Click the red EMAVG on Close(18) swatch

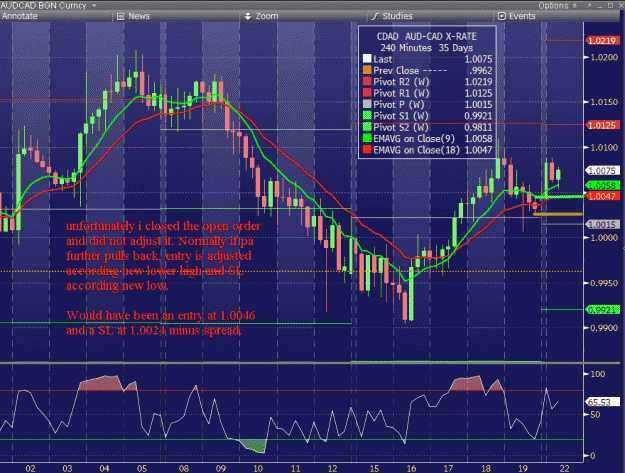click(x=367, y=150)
